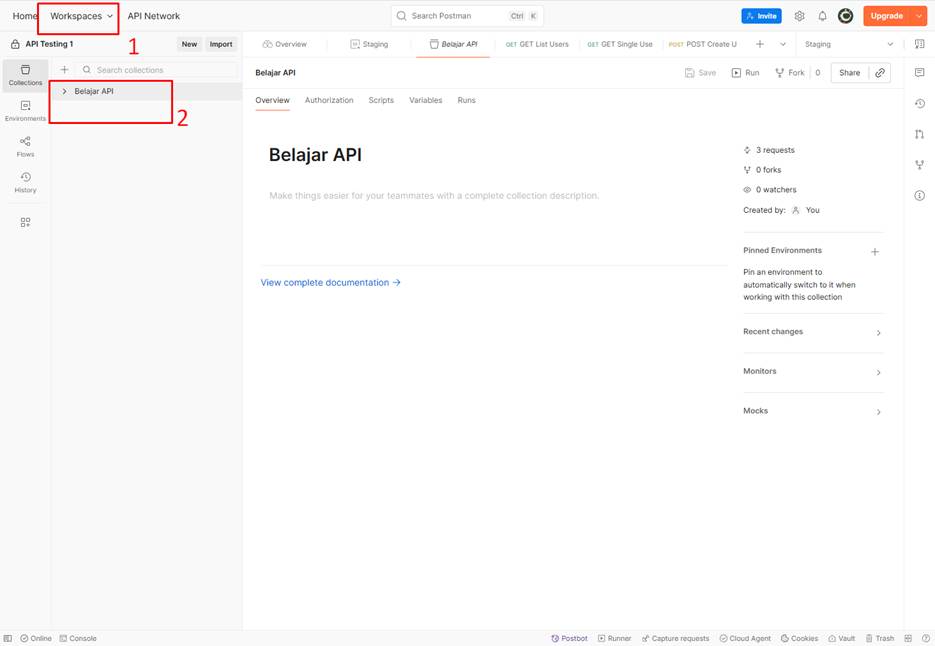
Task: Click the settings gear icon
Action: click(x=799, y=16)
